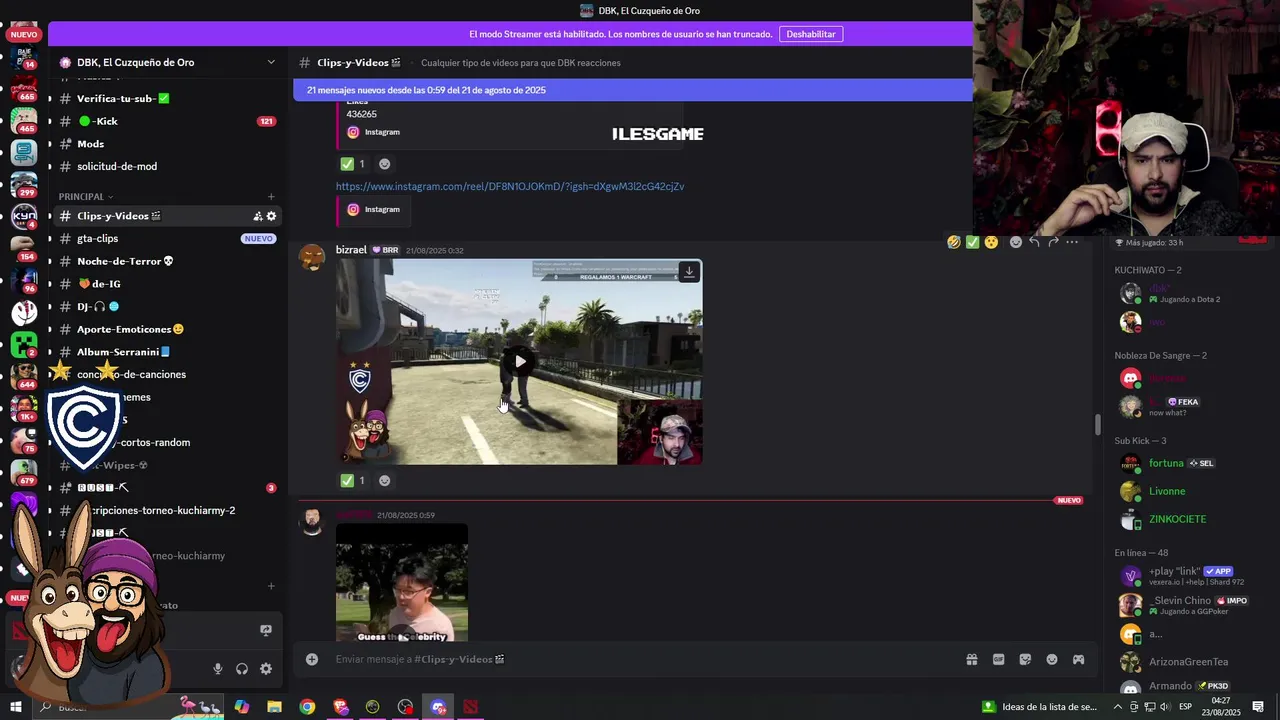
Task: Open the sticker picker
Action: coord(1025,660)
